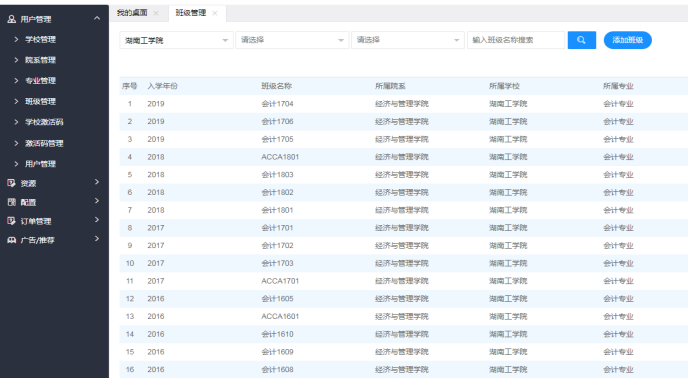Select class 会计1702

(x=277, y=245)
